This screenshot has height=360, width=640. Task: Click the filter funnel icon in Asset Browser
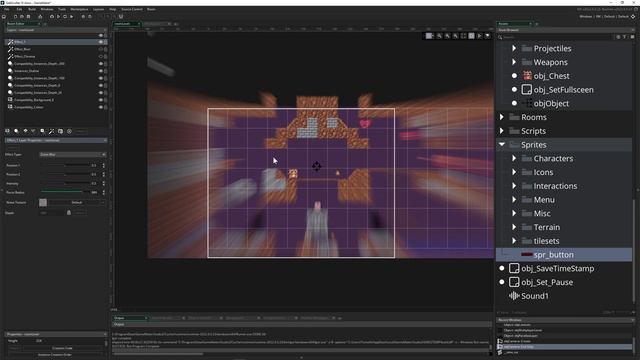tap(624, 37)
